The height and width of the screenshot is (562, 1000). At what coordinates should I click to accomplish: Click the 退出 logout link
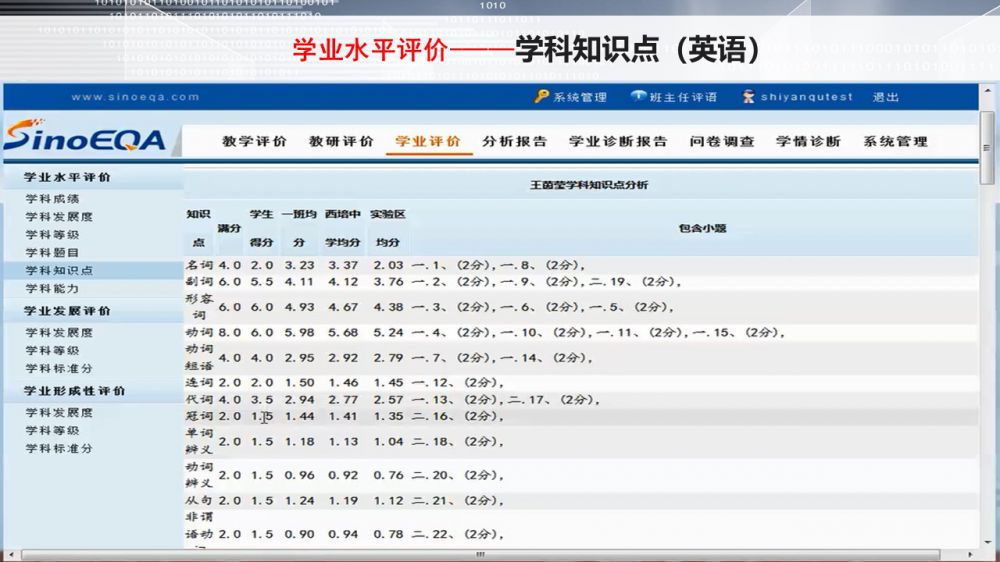(x=885, y=97)
